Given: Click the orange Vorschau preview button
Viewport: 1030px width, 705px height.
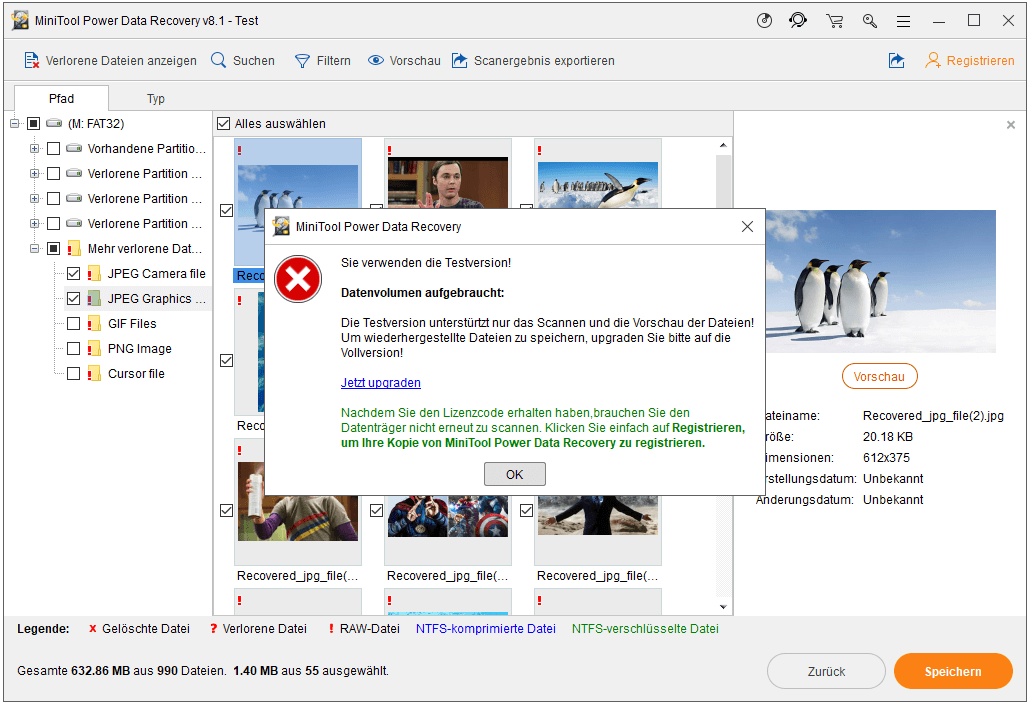Looking at the screenshot, I should (x=880, y=376).
